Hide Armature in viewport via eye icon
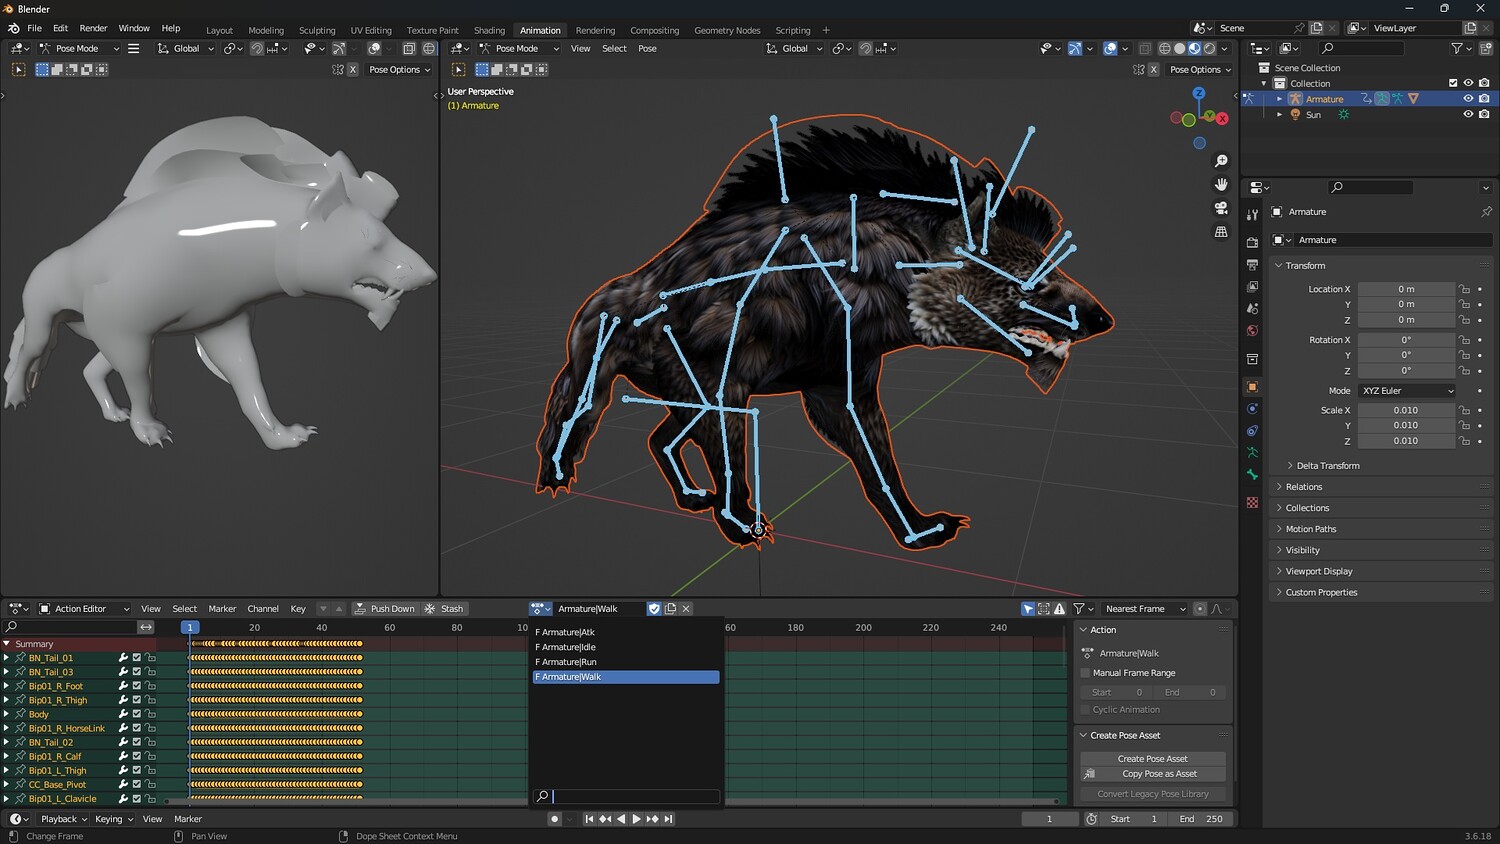 [1468, 99]
